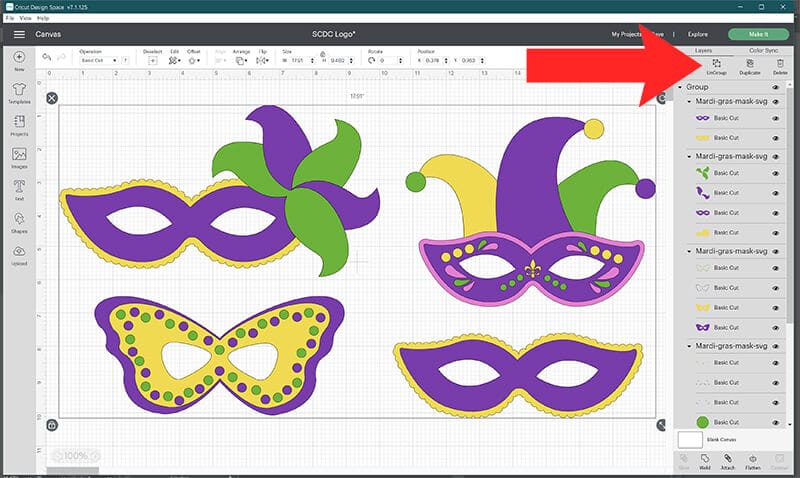
Task: Open the Images library from left sidebar
Action: 19,158
